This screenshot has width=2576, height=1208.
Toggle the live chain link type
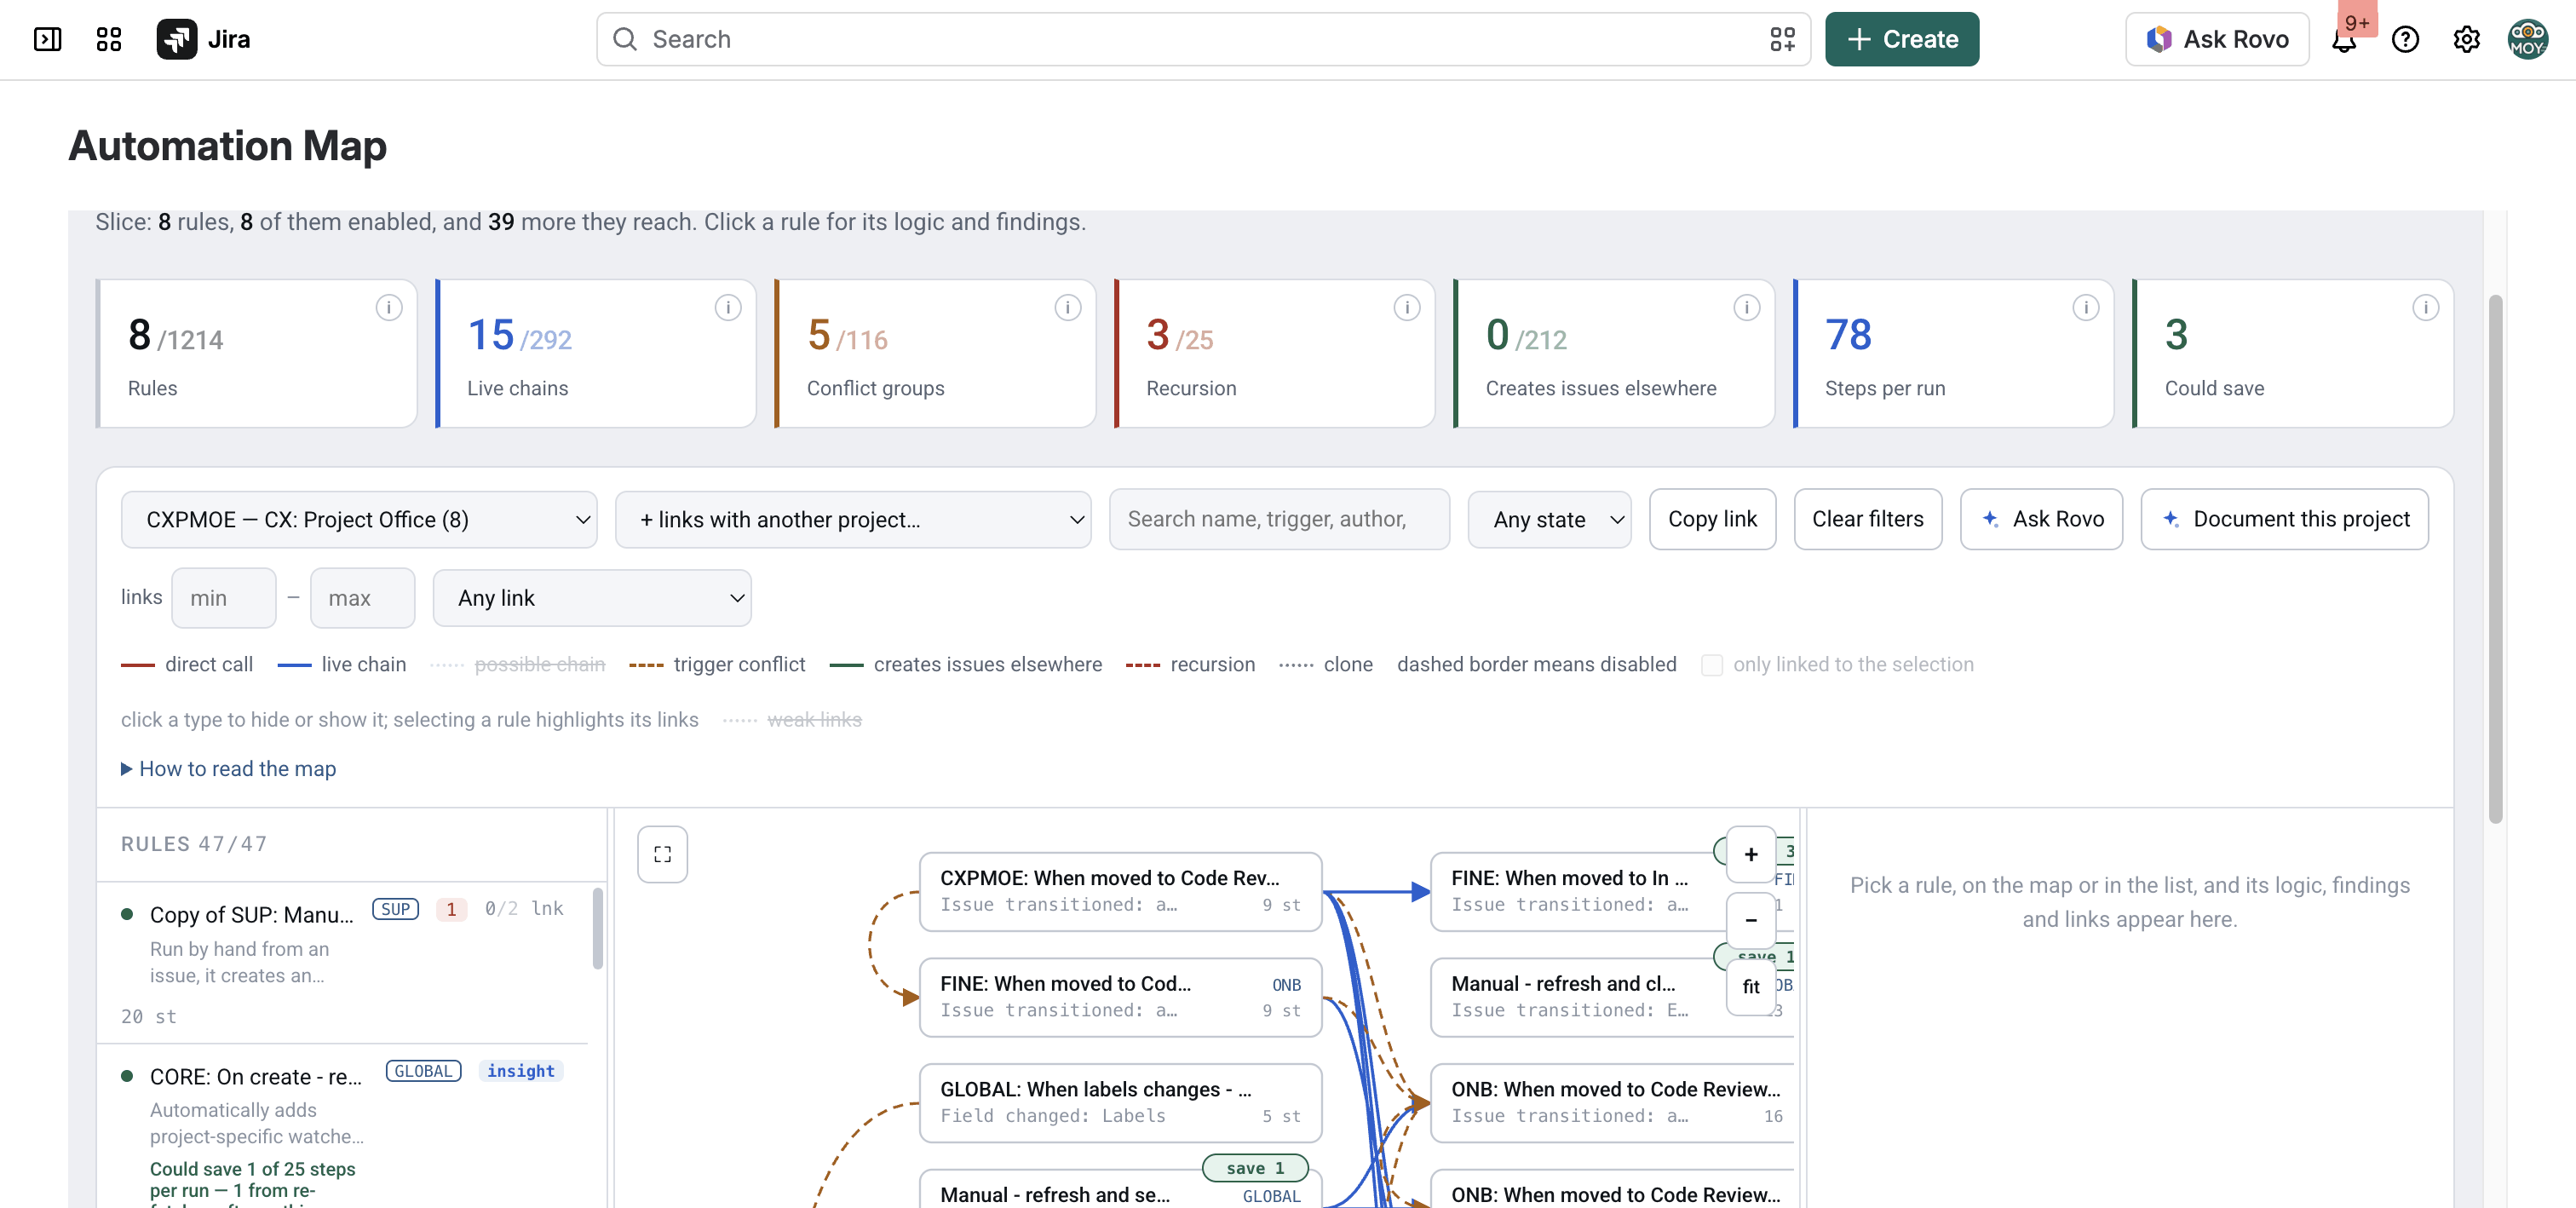point(342,664)
